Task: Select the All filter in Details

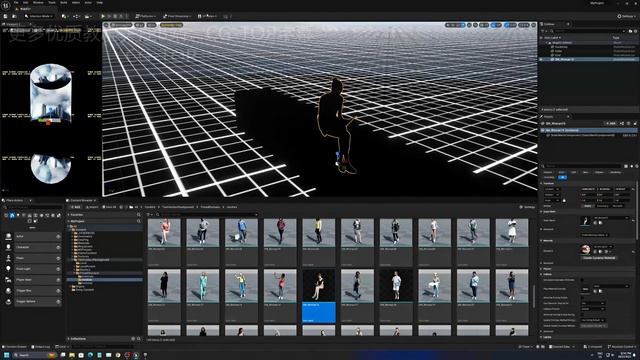Action: (x=562, y=178)
